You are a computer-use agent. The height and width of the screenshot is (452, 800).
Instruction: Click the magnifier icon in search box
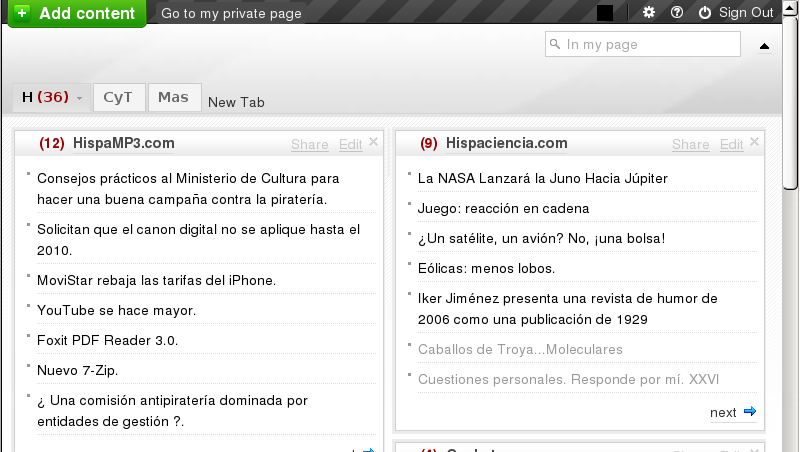coord(555,44)
